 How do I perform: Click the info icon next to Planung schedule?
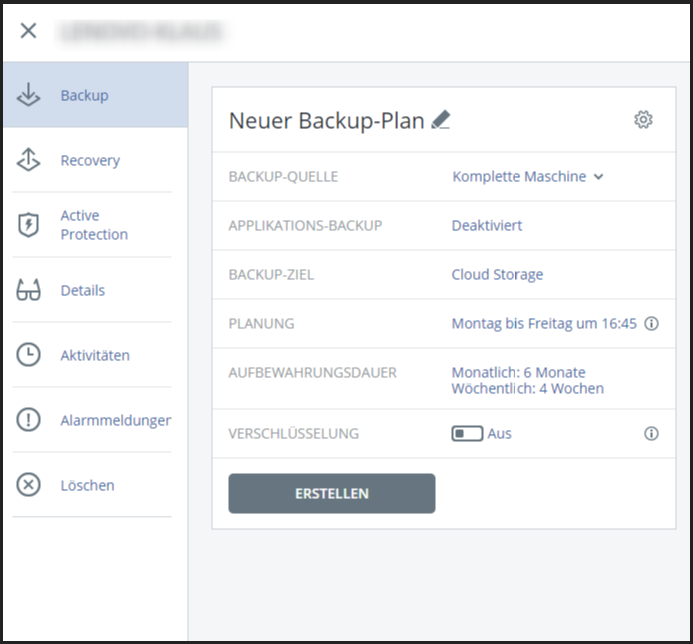651,324
